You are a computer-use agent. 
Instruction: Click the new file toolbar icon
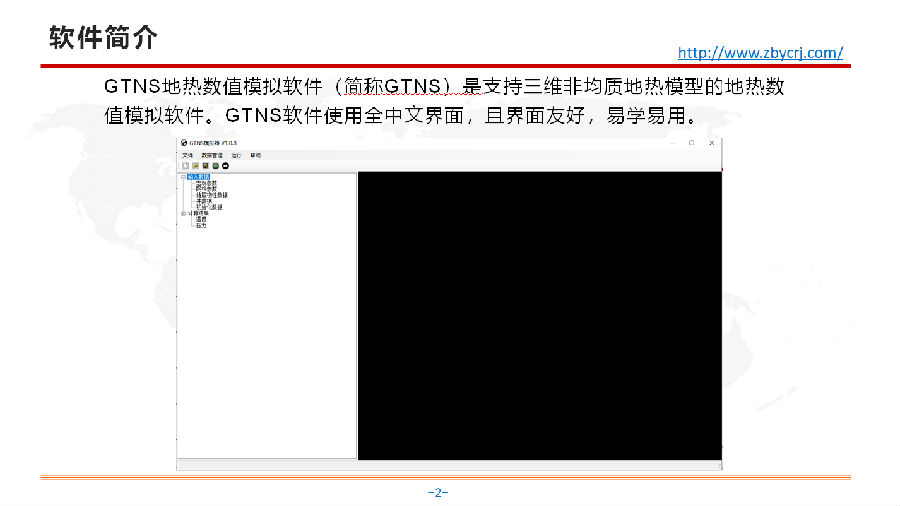(185, 165)
